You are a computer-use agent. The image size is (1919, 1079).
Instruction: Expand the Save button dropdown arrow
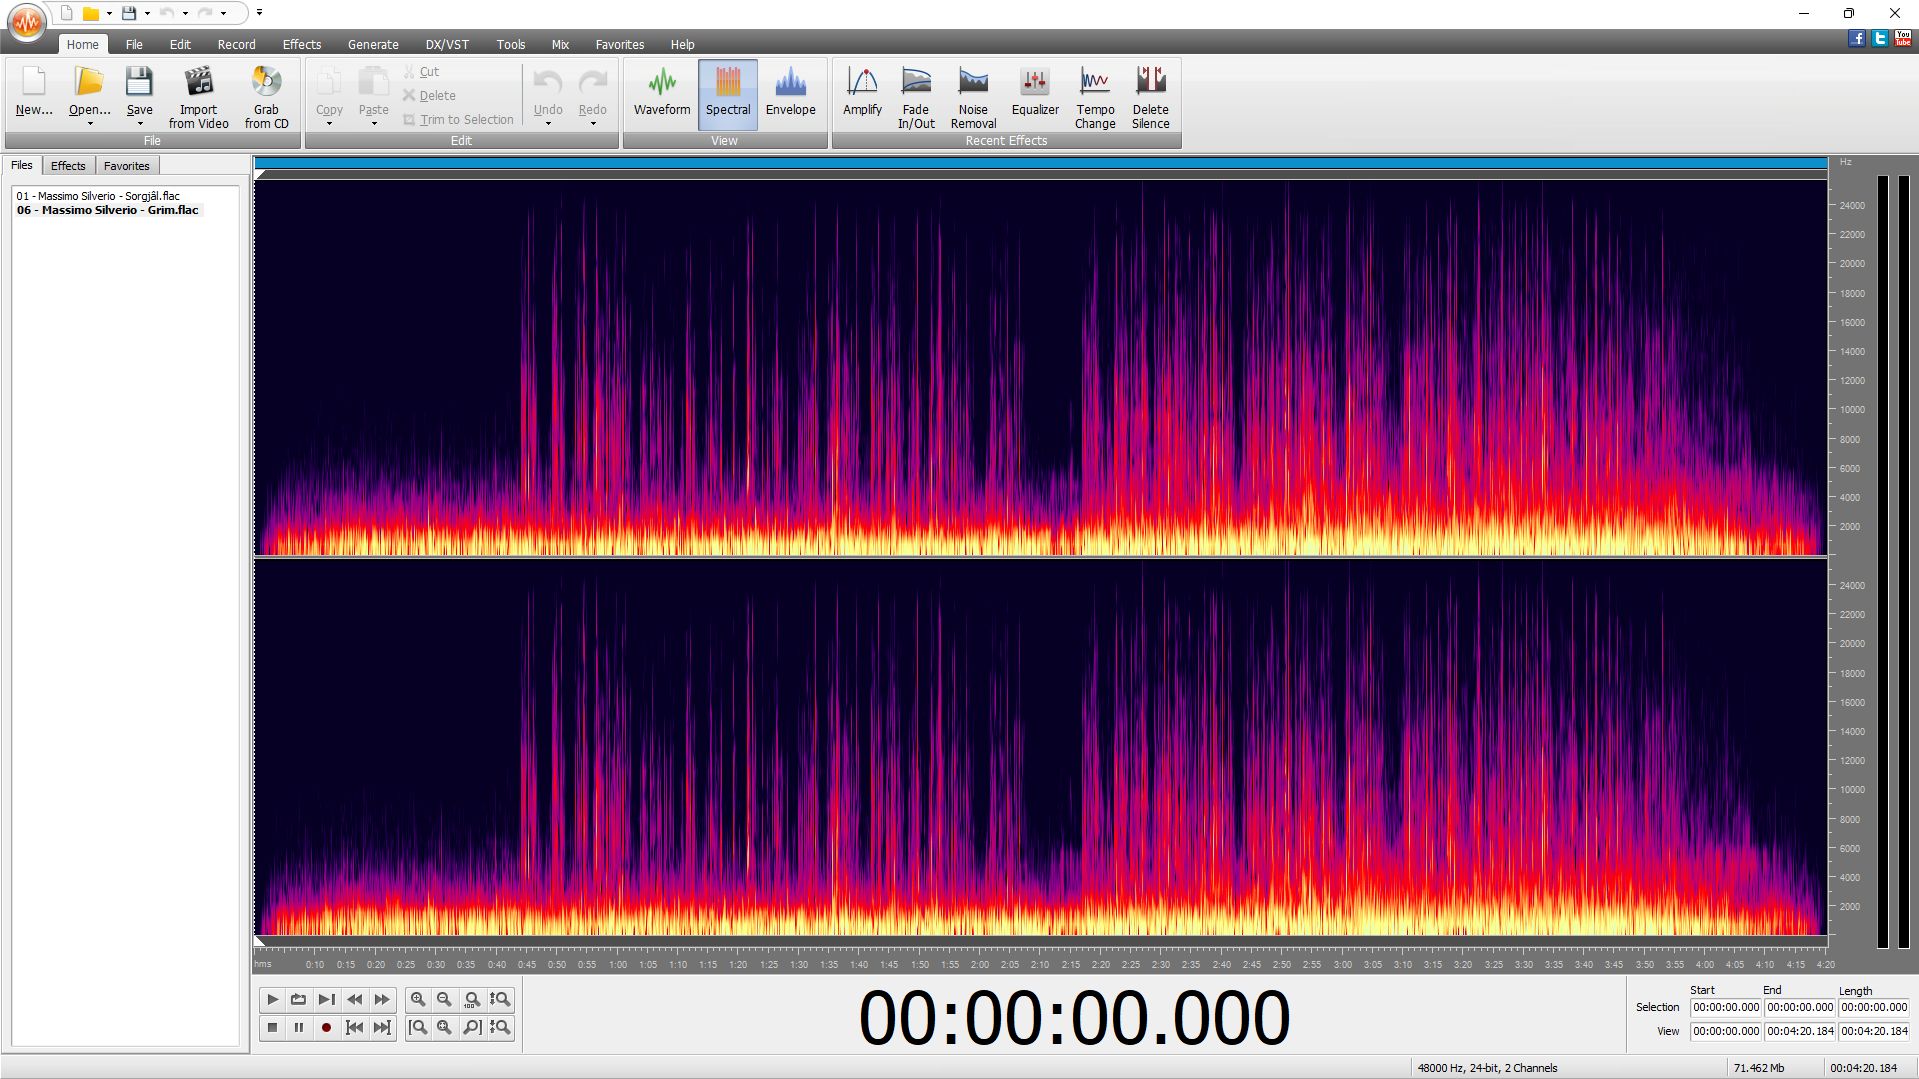pos(140,124)
